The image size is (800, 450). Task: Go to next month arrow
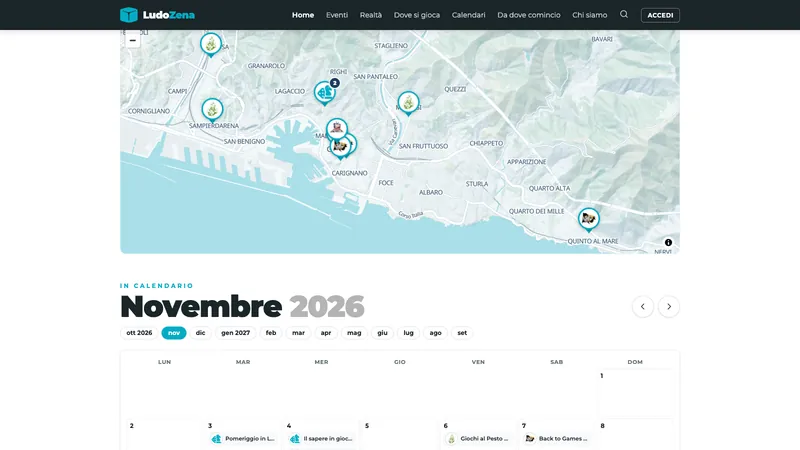[x=669, y=307]
